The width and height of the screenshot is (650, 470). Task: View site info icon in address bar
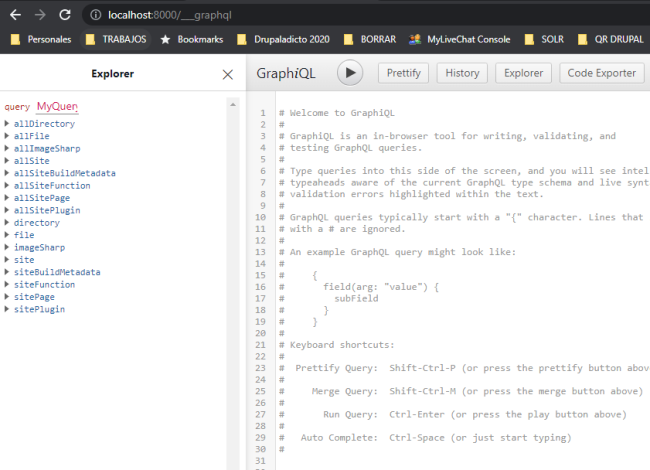96,15
